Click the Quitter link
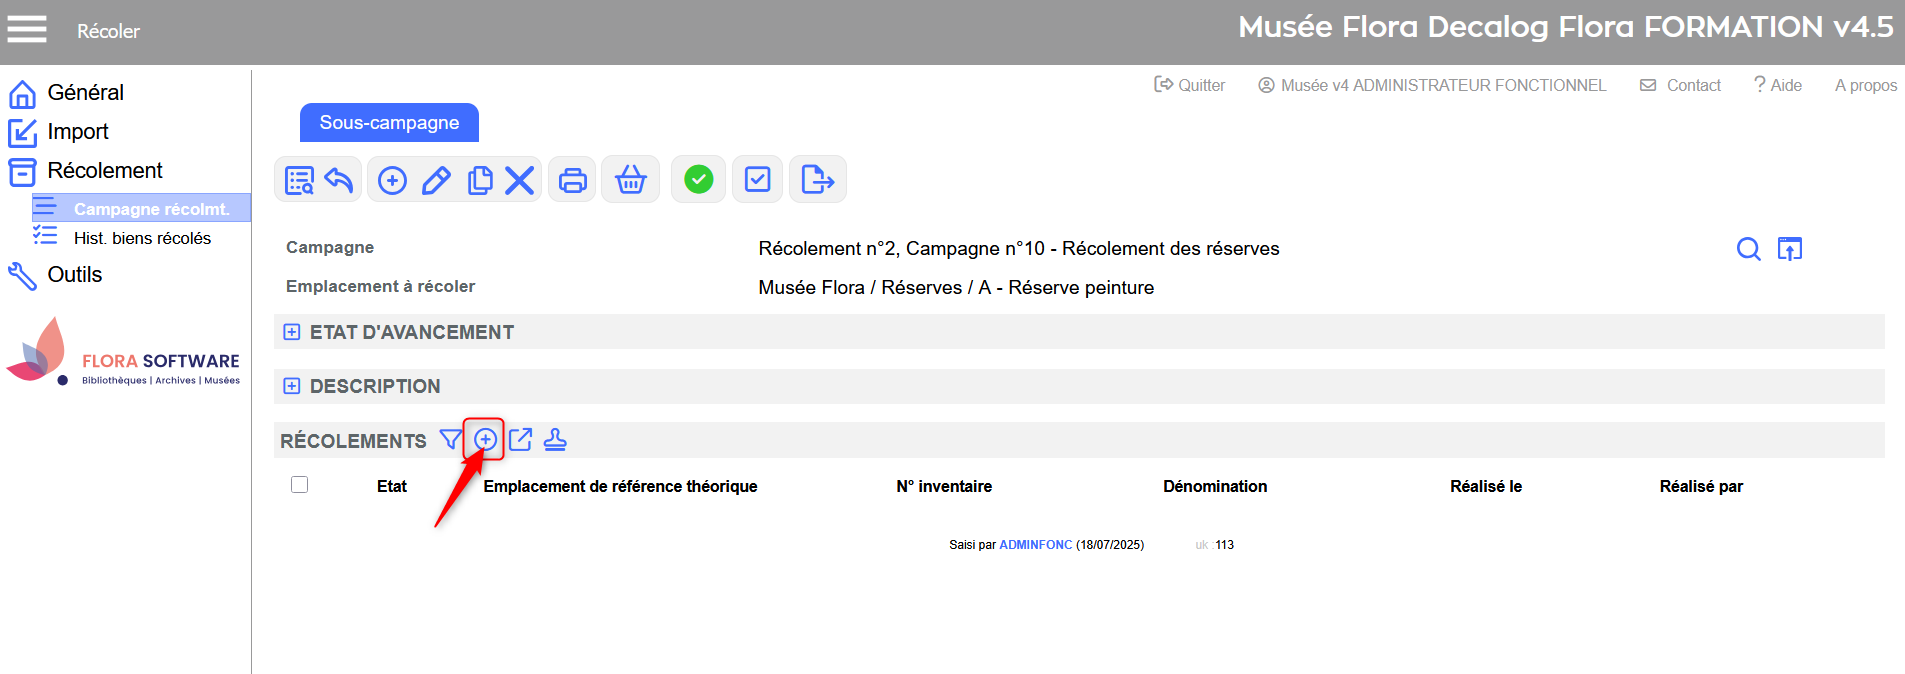 click(1190, 86)
